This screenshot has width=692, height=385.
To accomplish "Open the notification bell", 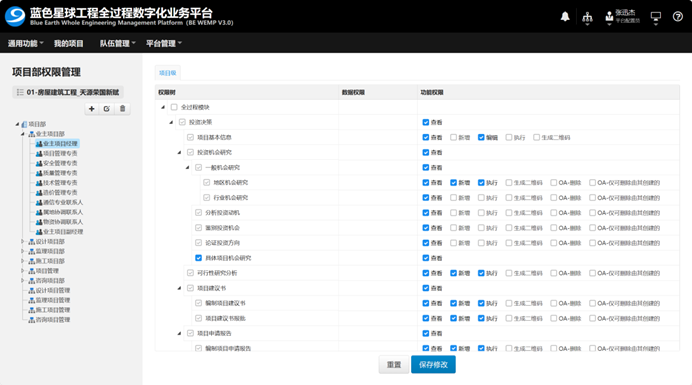I will [x=565, y=17].
